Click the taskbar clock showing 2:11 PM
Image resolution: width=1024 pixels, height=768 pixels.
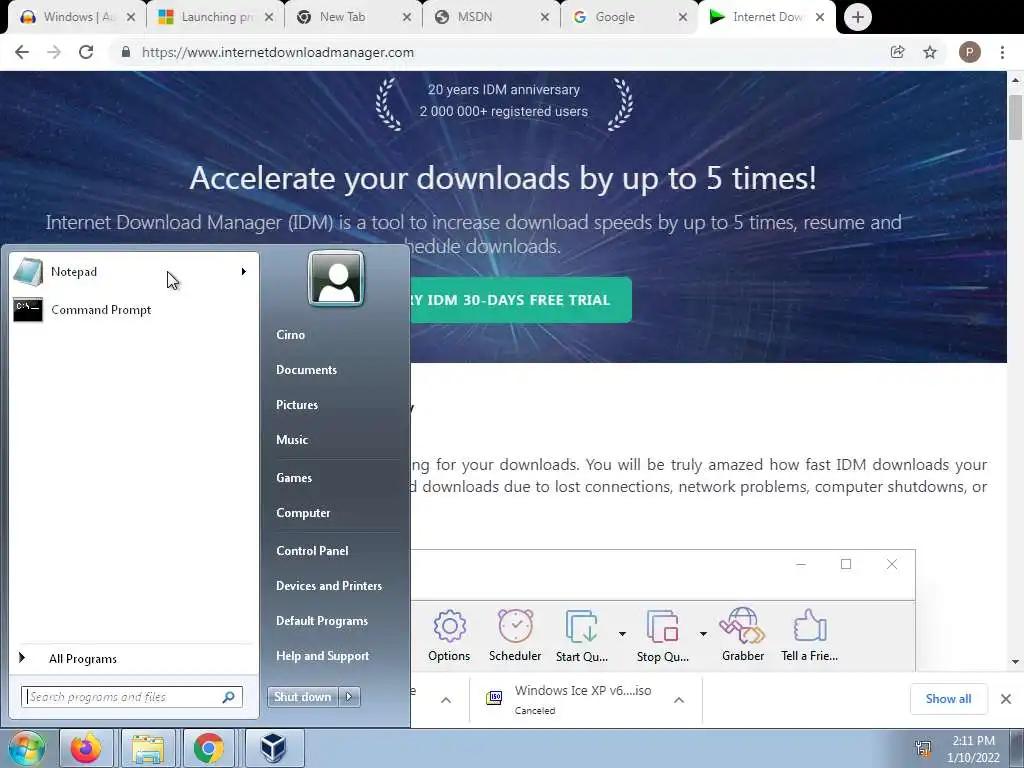[x=973, y=749]
